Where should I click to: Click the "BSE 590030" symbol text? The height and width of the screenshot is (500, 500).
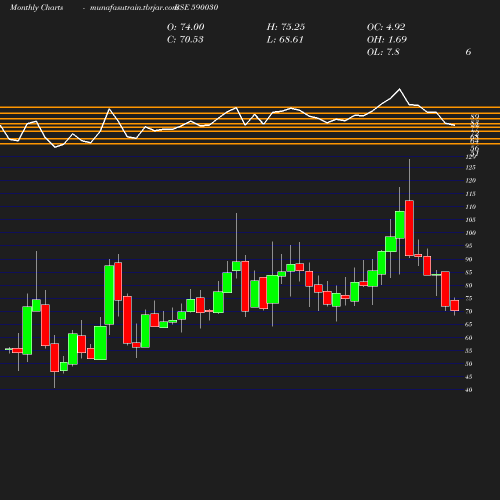click(197, 8)
